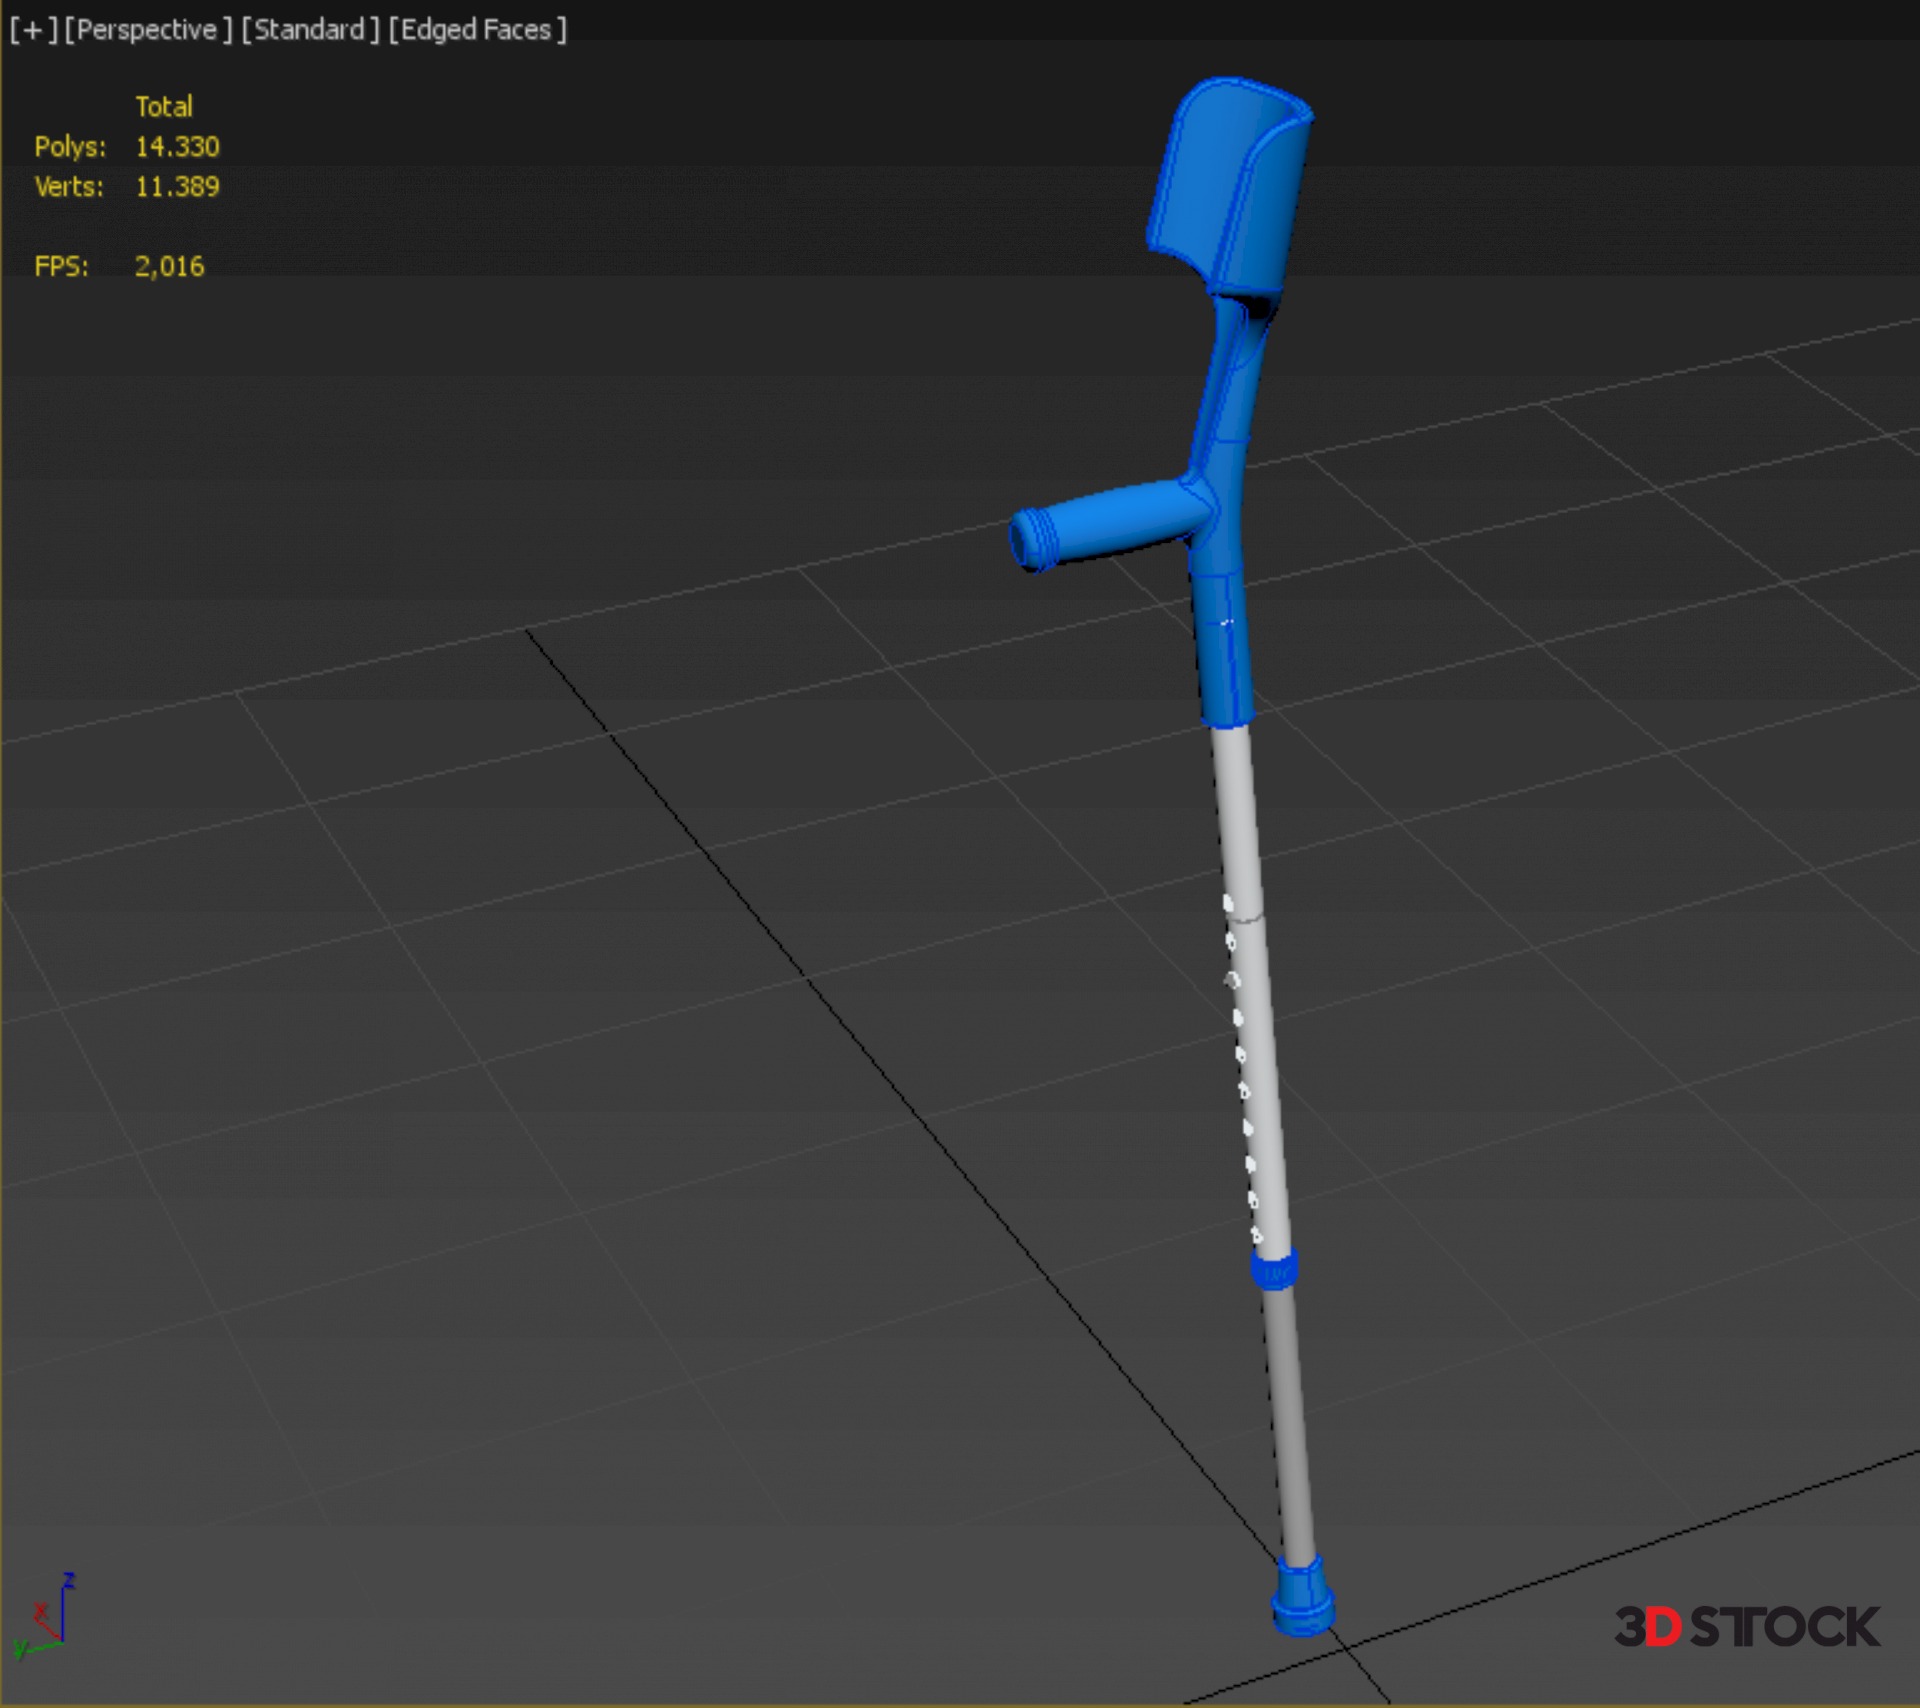
Task: Click the topmost adjustment hole on tube
Action: tap(1228, 903)
